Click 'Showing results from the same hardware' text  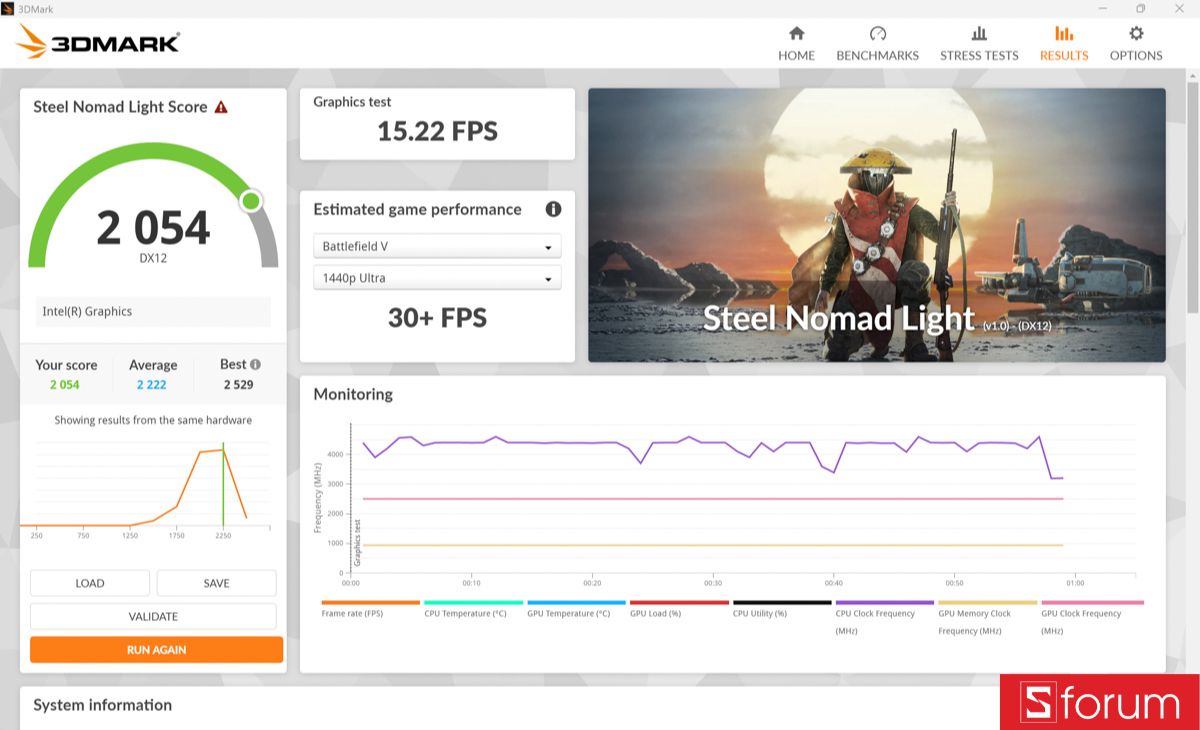pos(153,420)
